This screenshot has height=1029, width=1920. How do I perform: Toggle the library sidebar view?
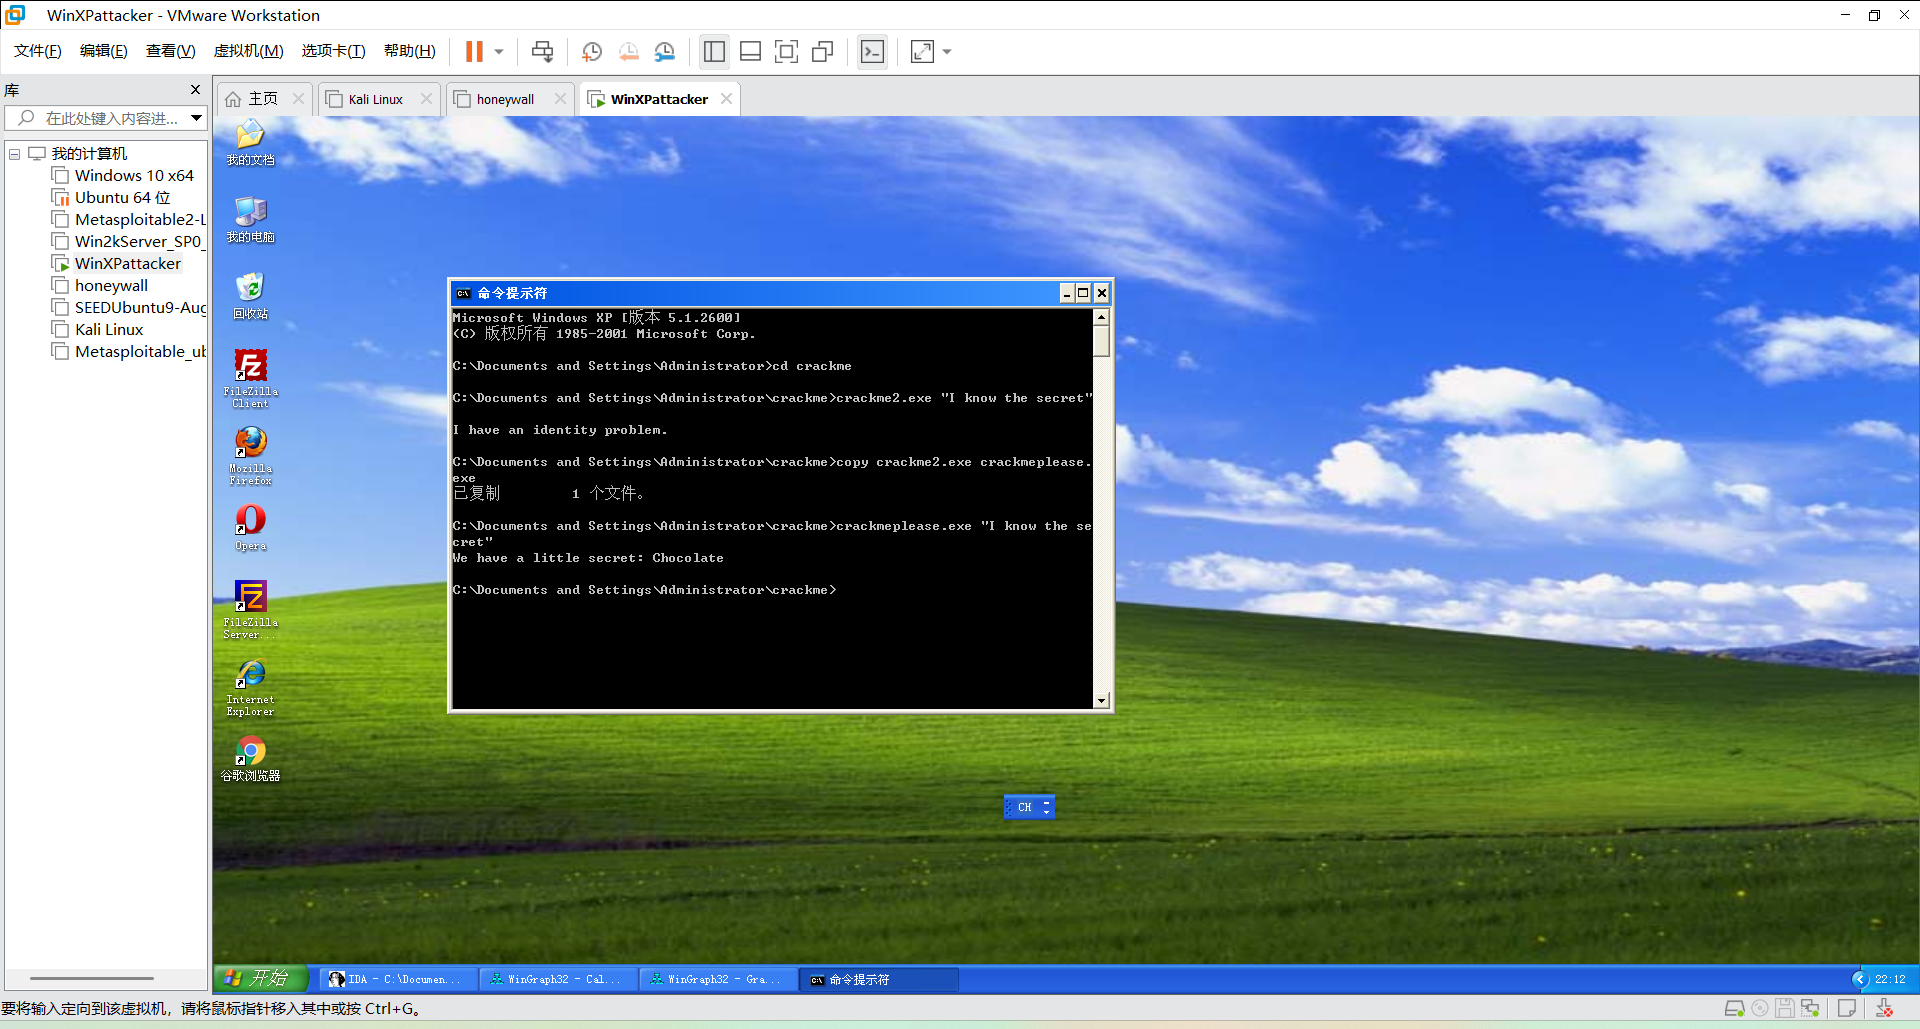pos(714,51)
